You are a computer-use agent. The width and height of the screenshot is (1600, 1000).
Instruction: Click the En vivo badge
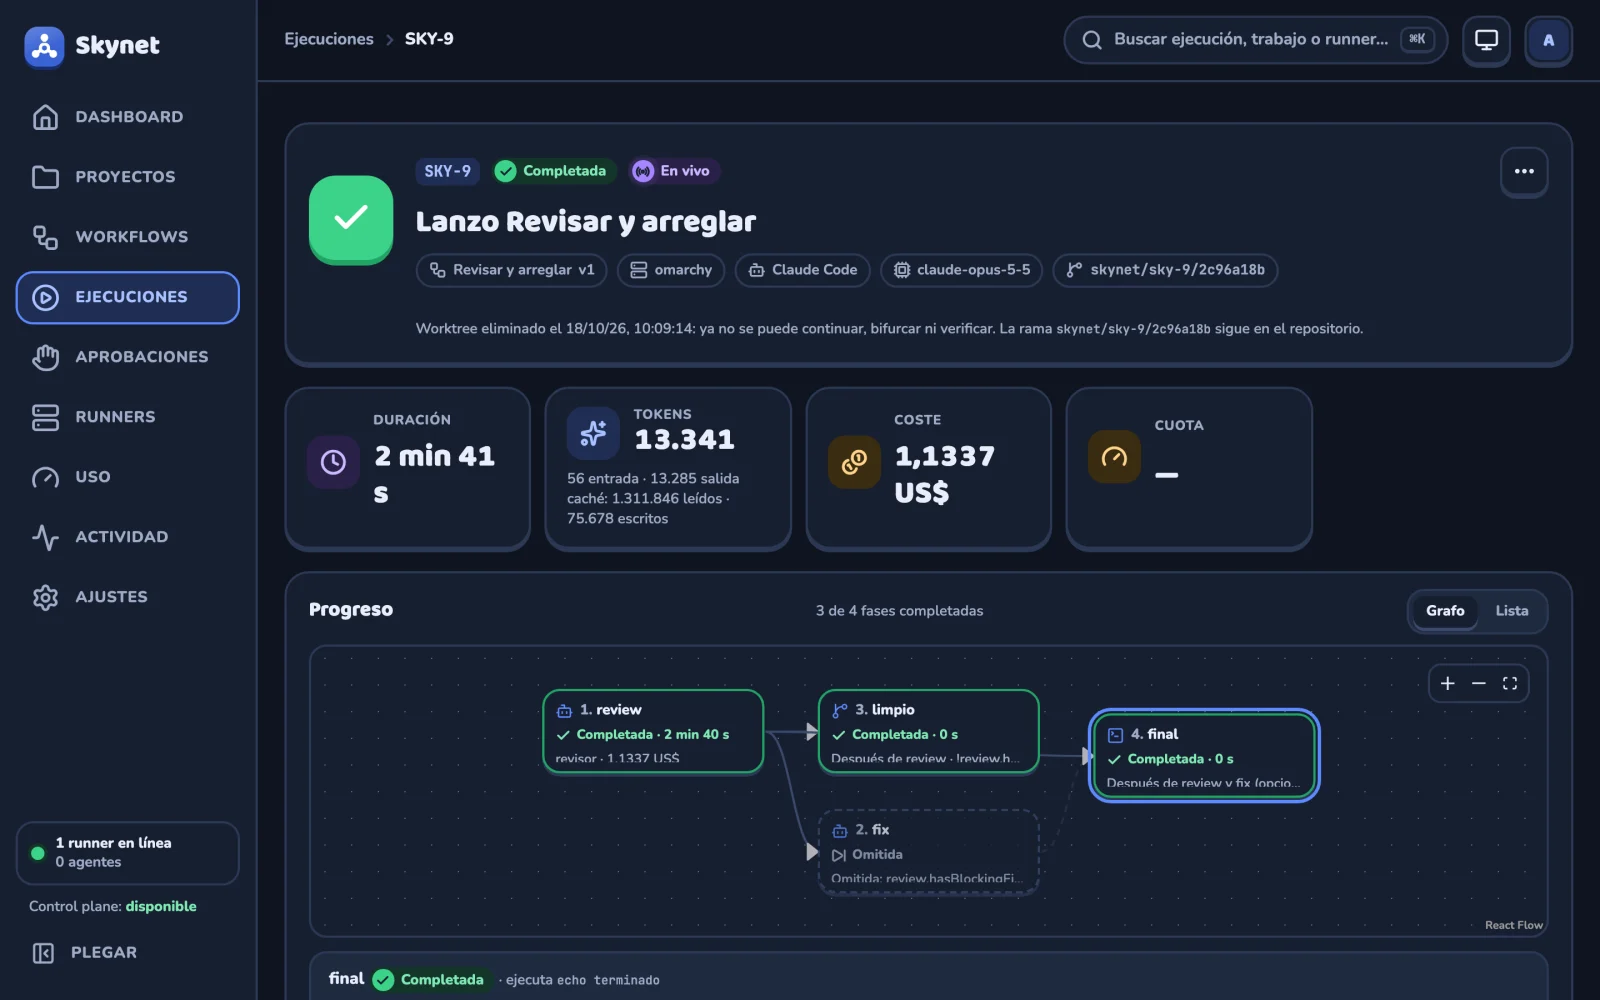click(674, 171)
